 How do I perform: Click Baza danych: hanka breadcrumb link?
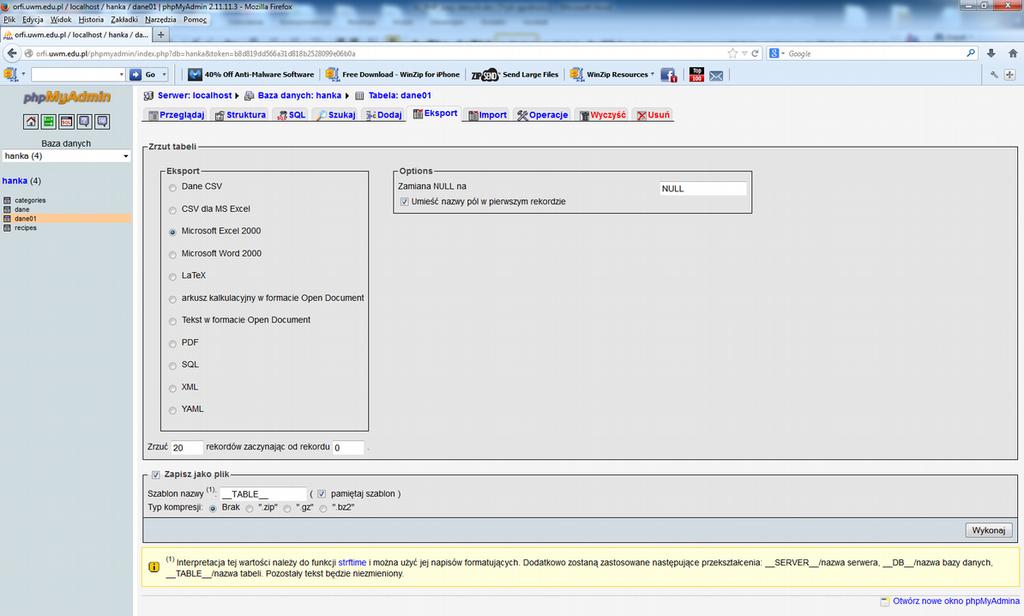click(x=299, y=95)
